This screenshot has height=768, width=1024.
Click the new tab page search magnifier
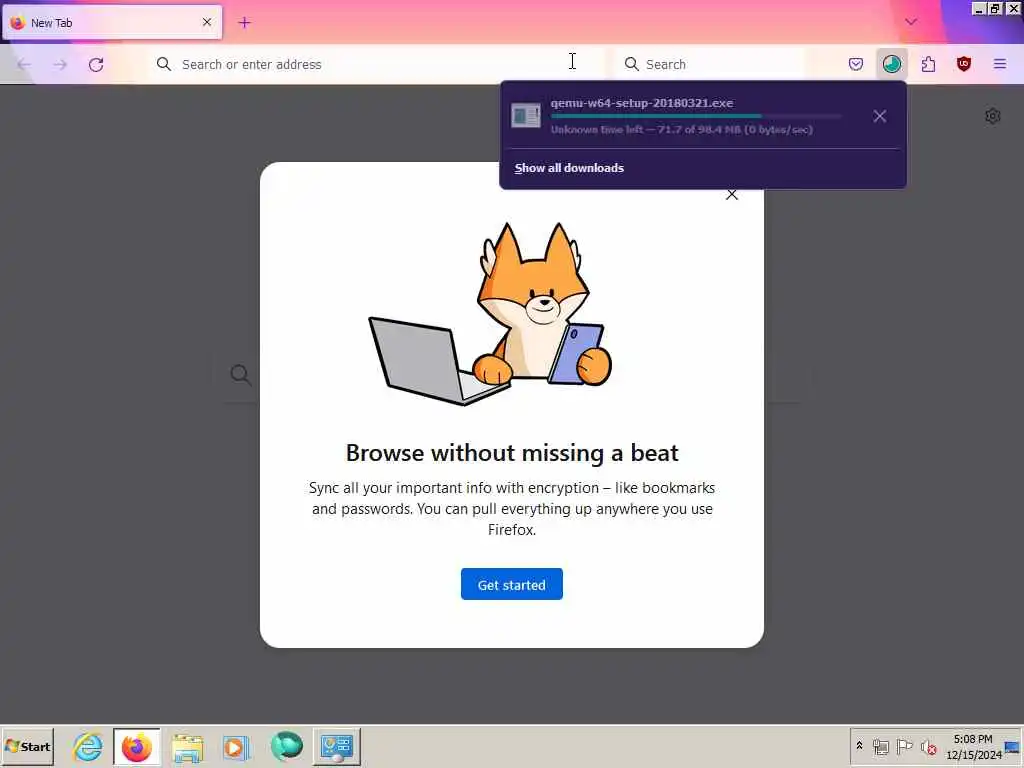click(x=240, y=375)
